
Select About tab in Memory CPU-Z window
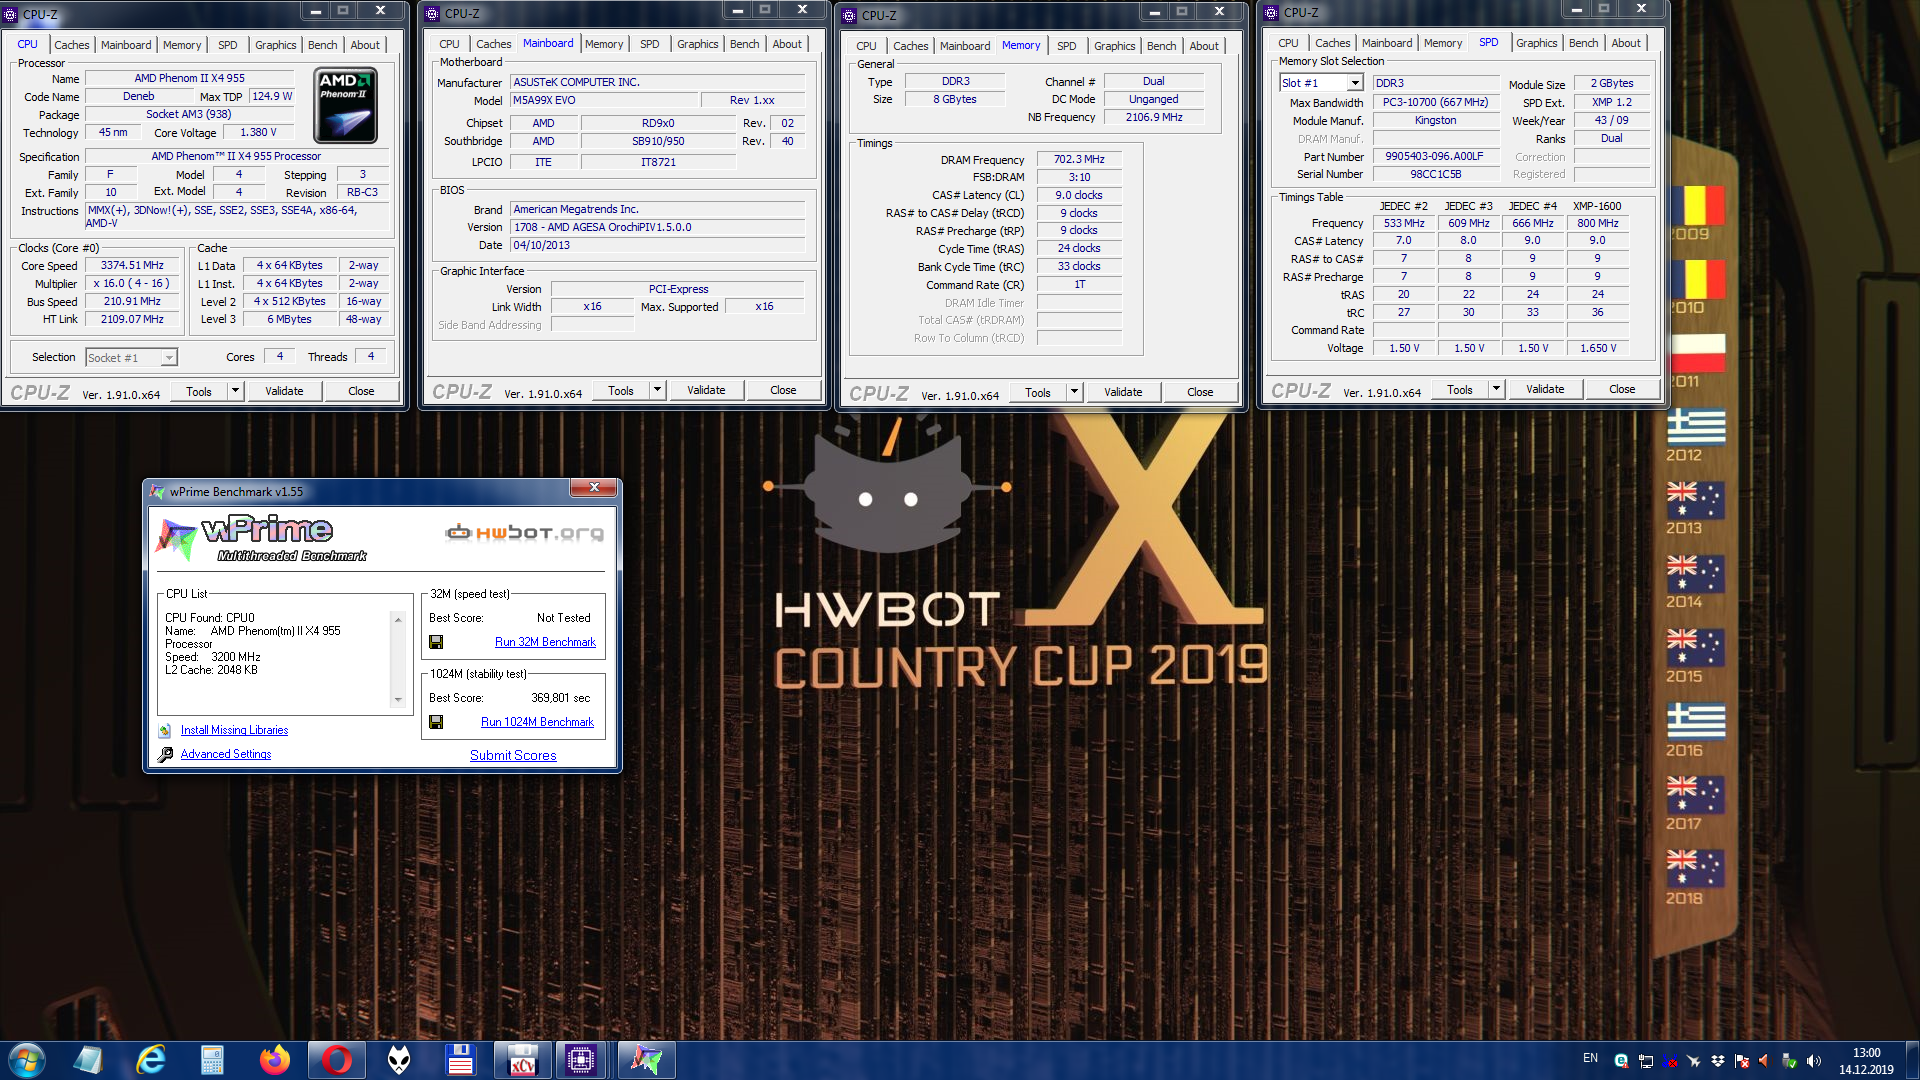point(1203,46)
